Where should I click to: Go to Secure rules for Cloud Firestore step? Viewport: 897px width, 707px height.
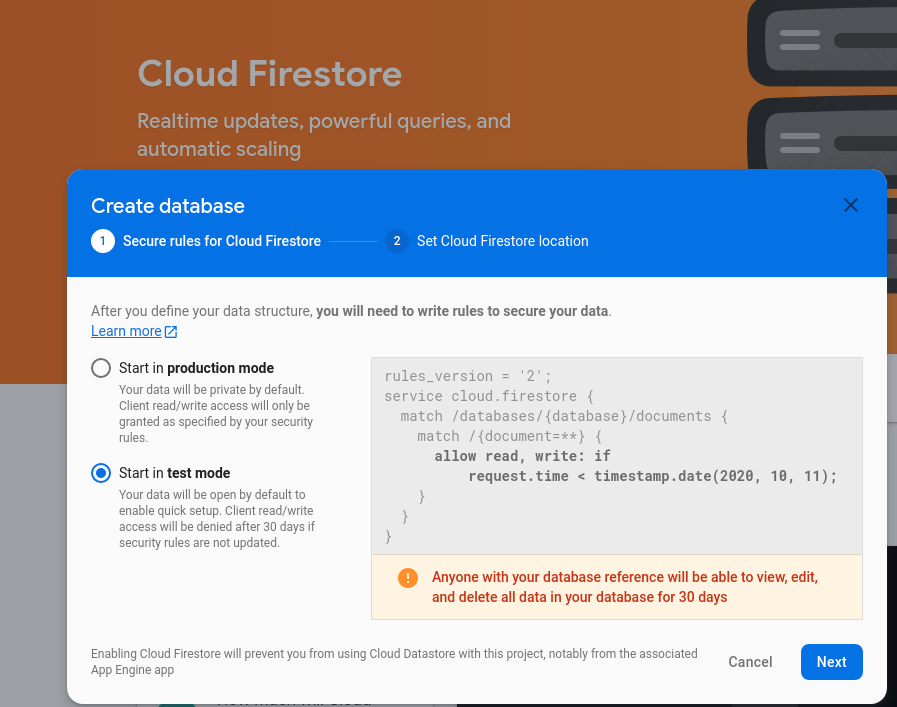(222, 241)
